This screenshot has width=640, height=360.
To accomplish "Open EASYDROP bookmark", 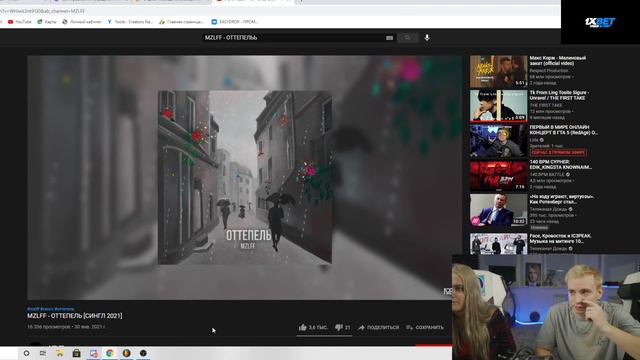I will [235, 22].
